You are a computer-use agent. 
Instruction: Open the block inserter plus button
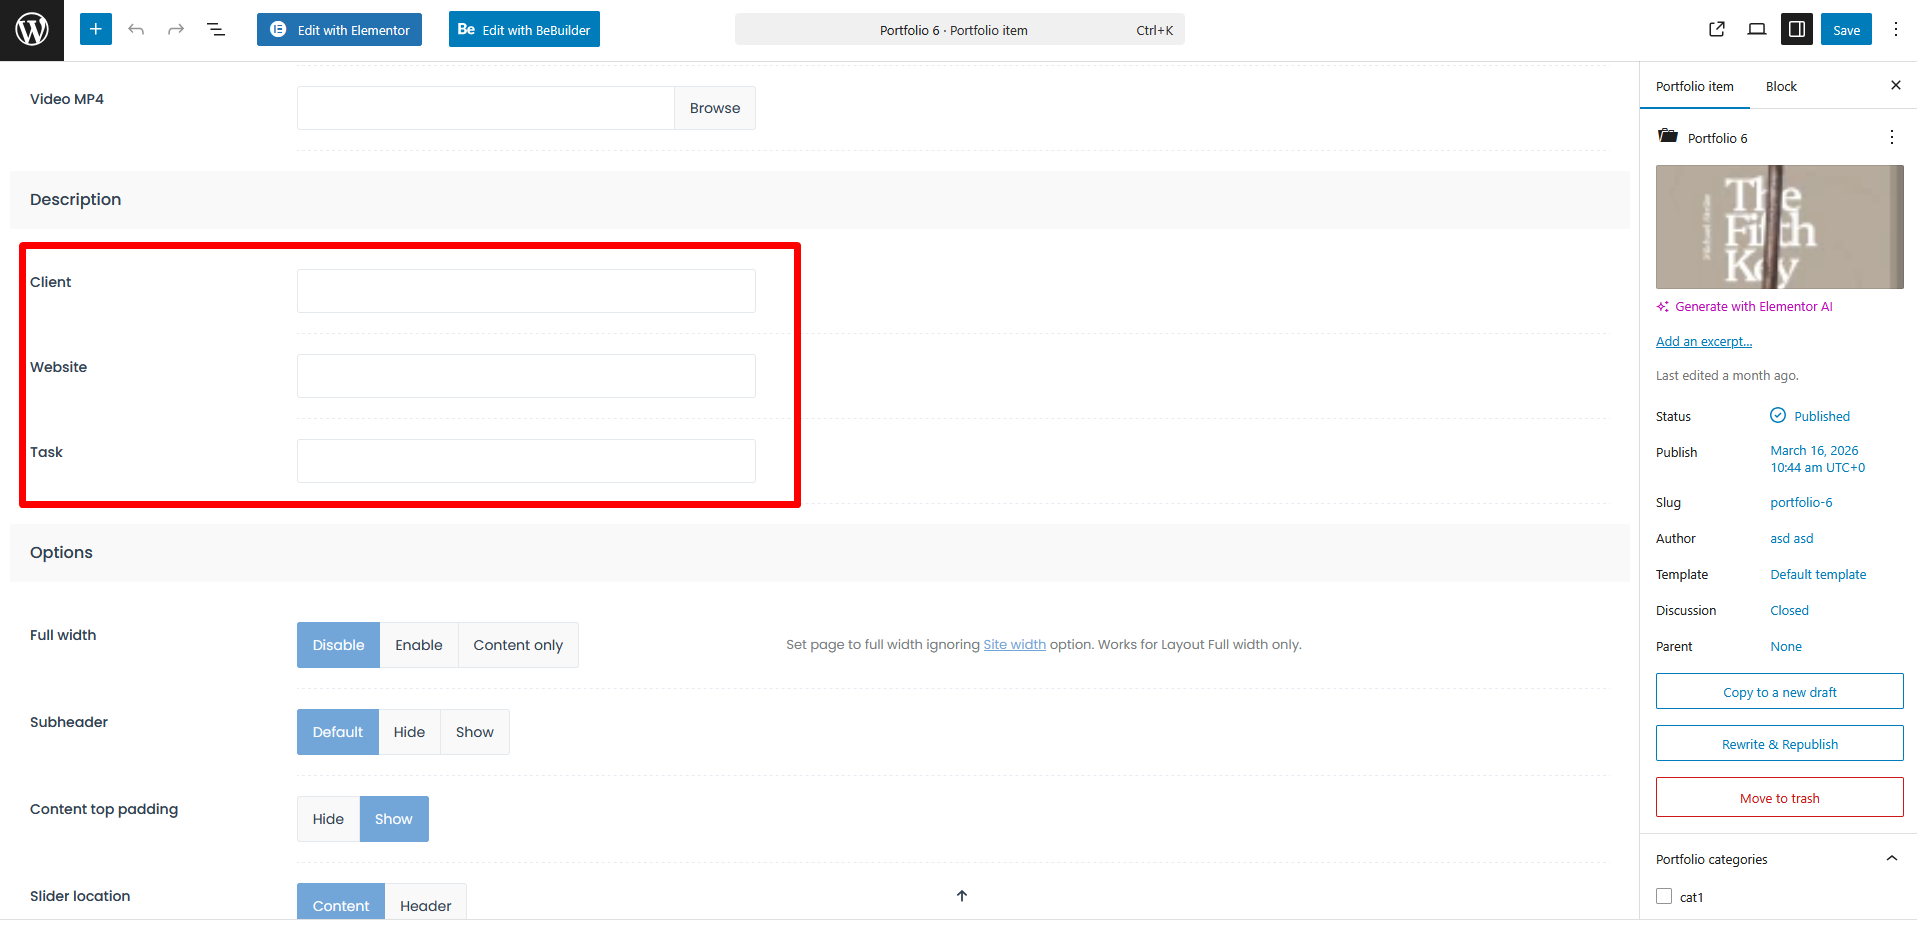point(95,30)
